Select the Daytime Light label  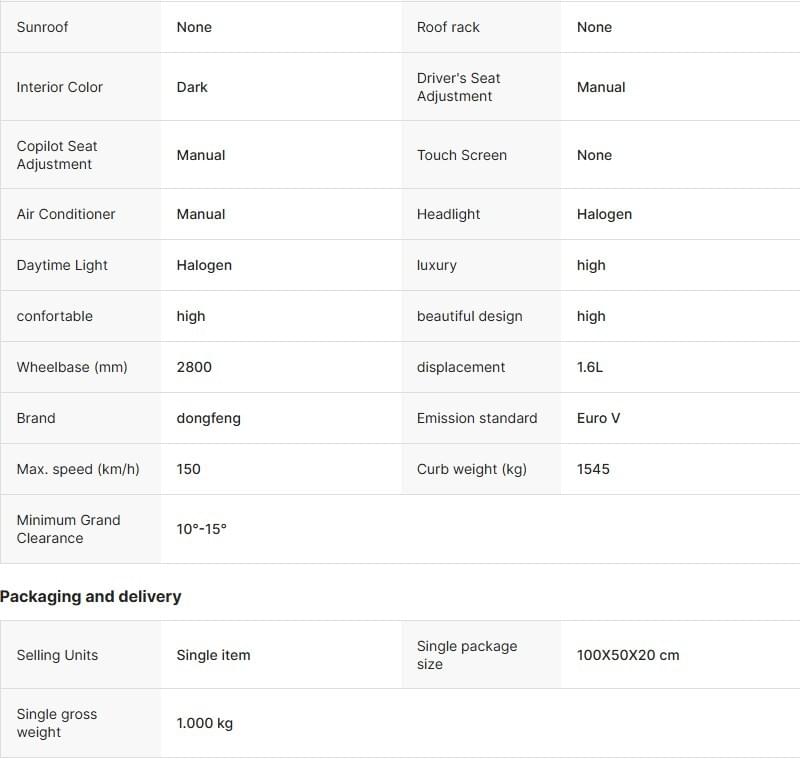pos(62,265)
